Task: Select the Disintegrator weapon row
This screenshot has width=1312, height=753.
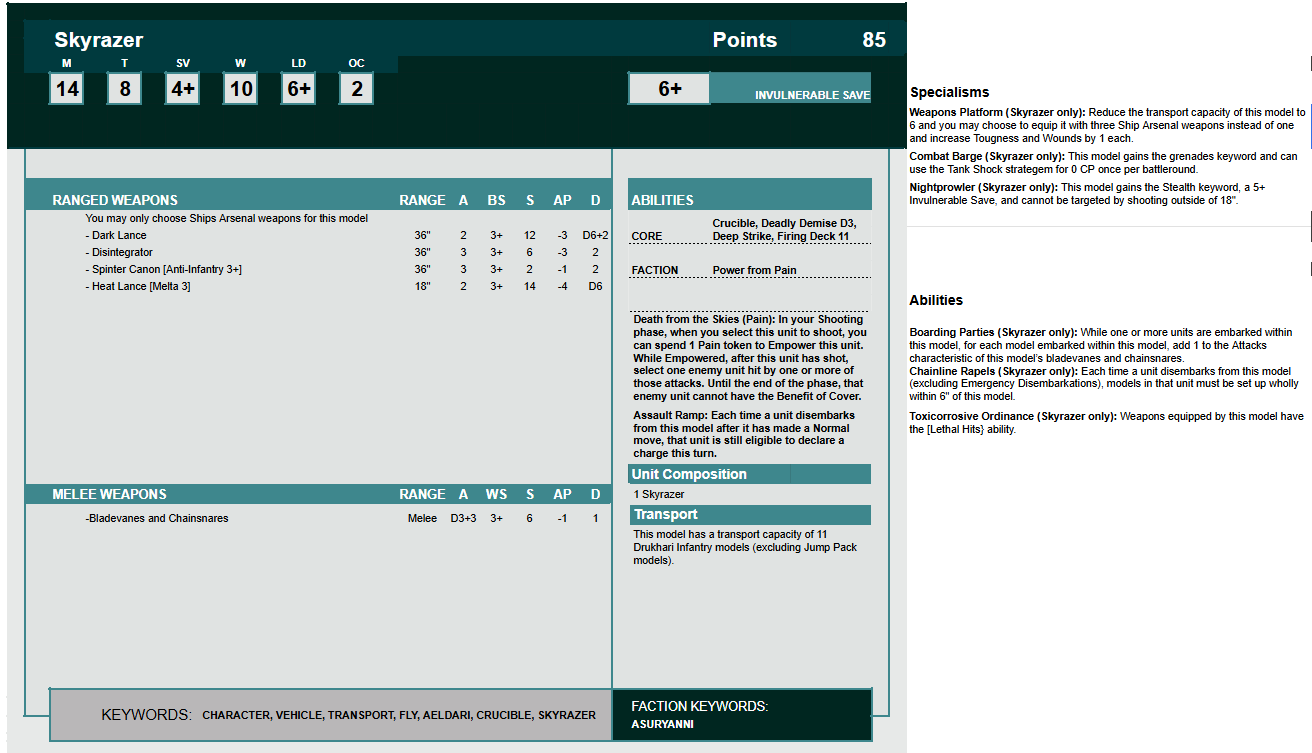Action: tap(347, 252)
